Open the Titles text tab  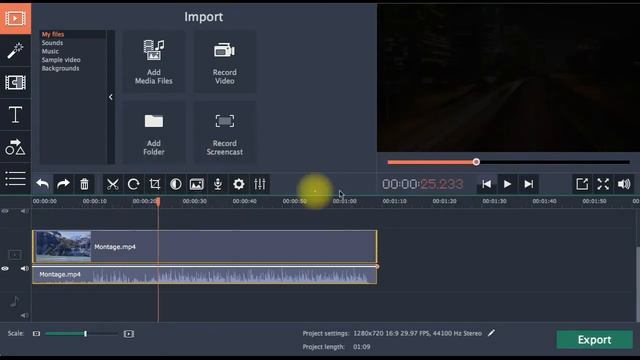(15, 115)
